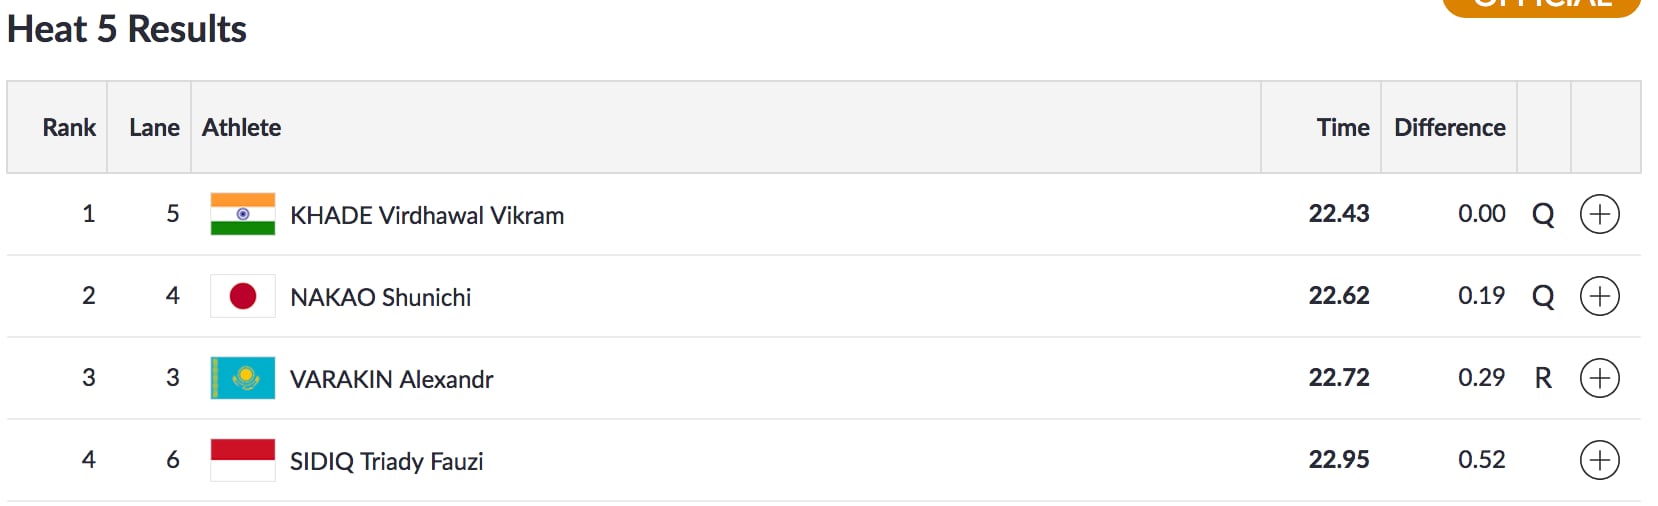The image size is (1658, 506).
Task: Open athlete KHADE Virdhawal Vikram
Action: pos(427,216)
